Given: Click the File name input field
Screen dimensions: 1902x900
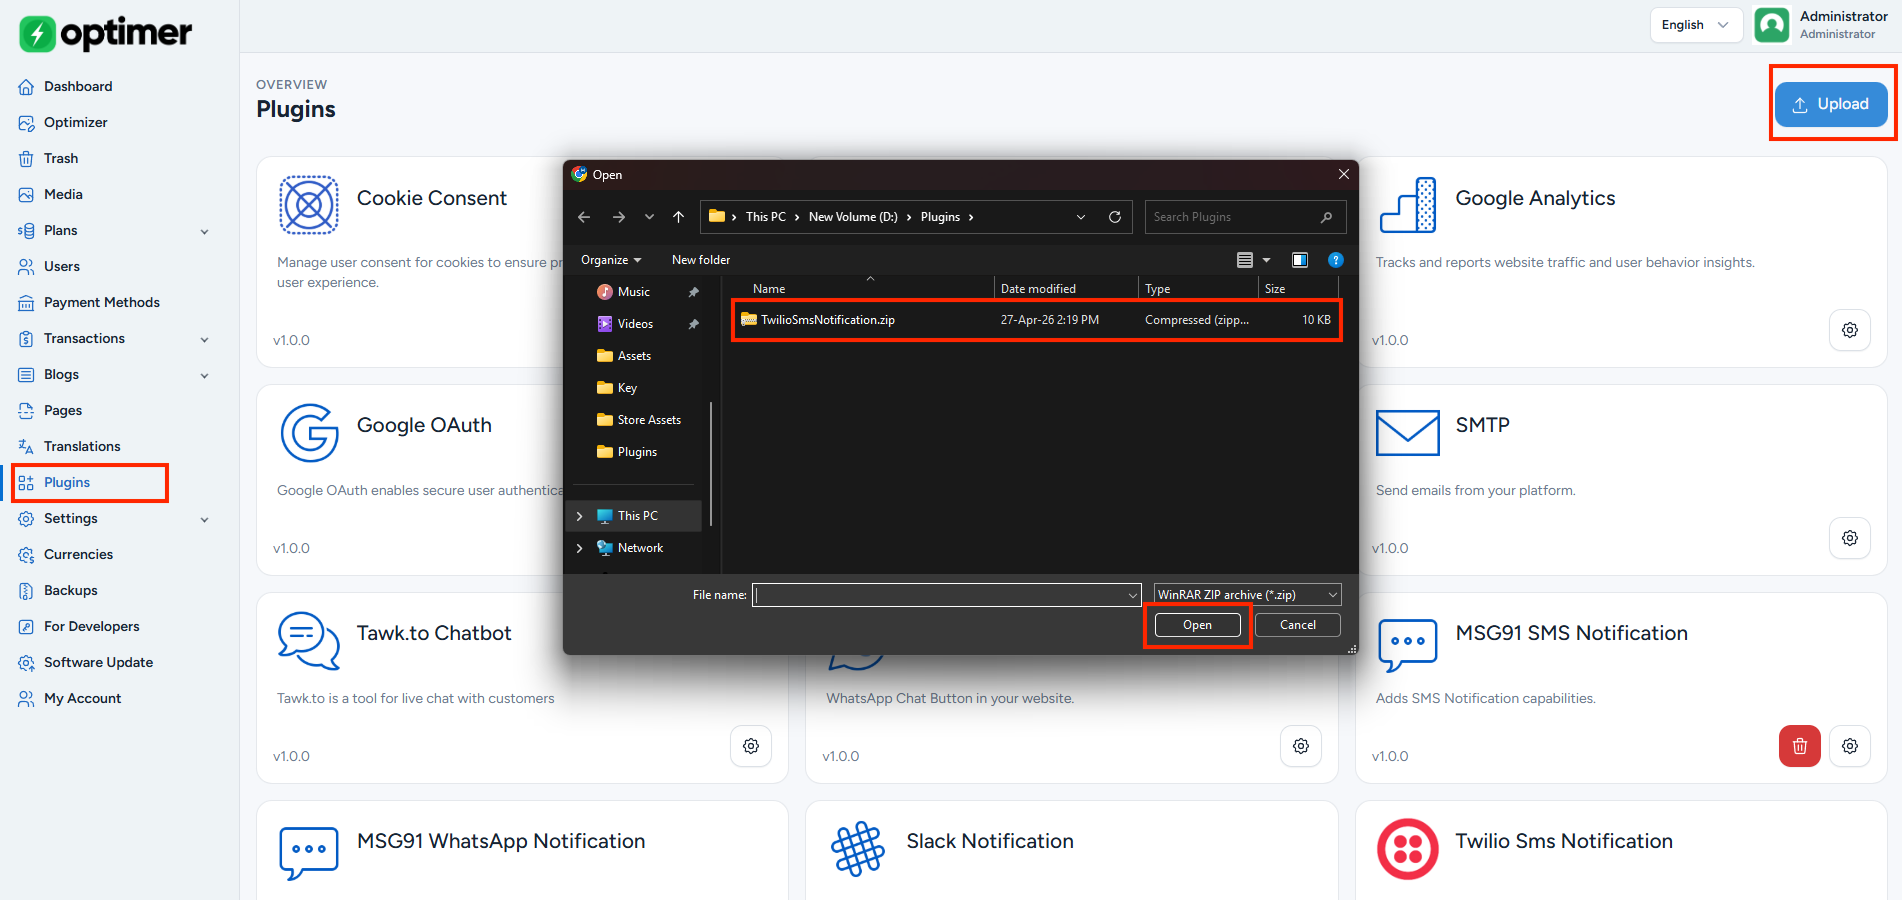Looking at the screenshot, I should pos(946,595).
